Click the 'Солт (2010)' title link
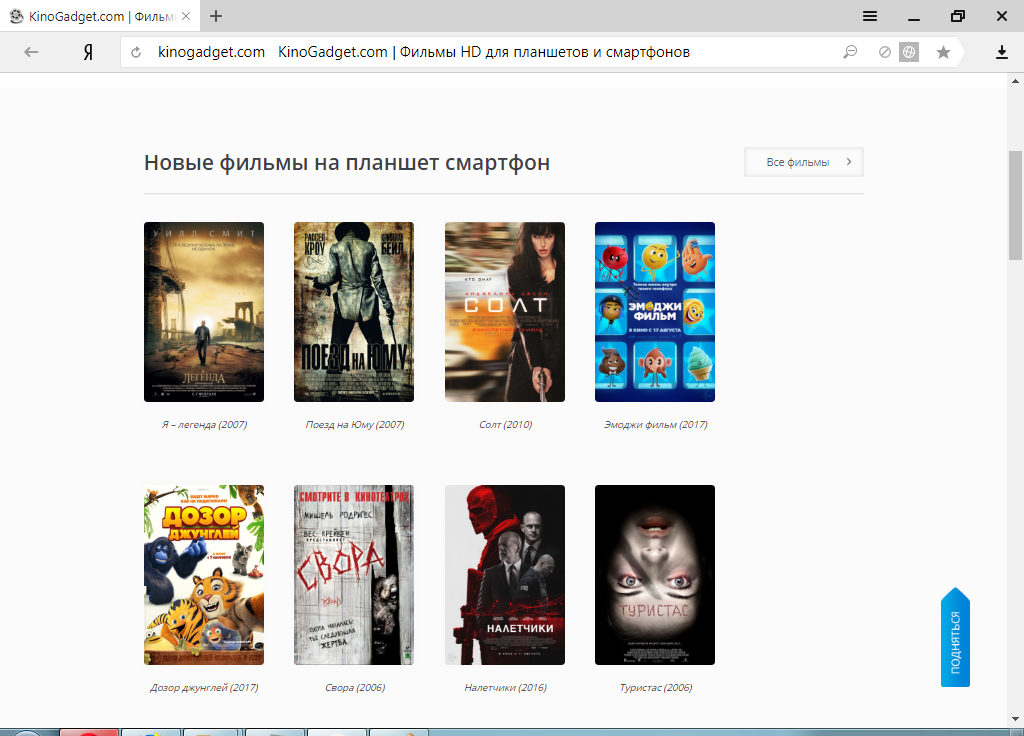The image size is (1024, 736). pyautogui.click(x=505, y=424)
